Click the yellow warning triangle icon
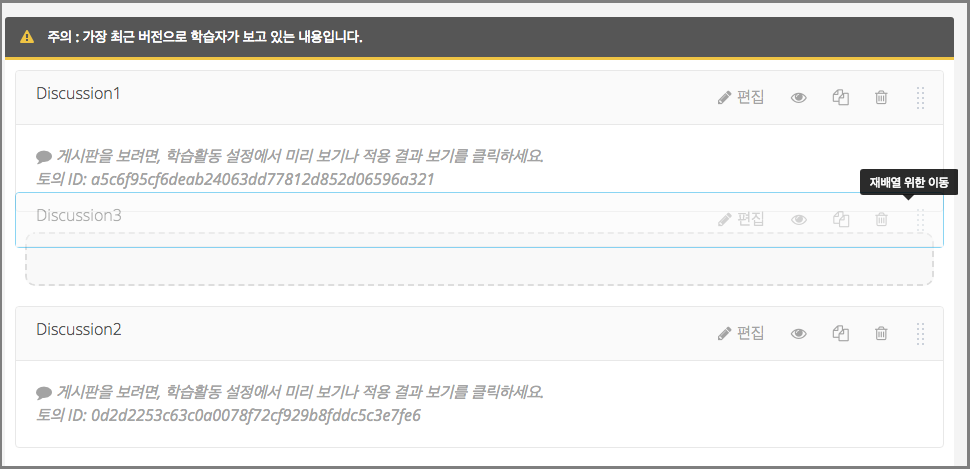The width and height of the screenshot is (970, 469). point(27,37)
